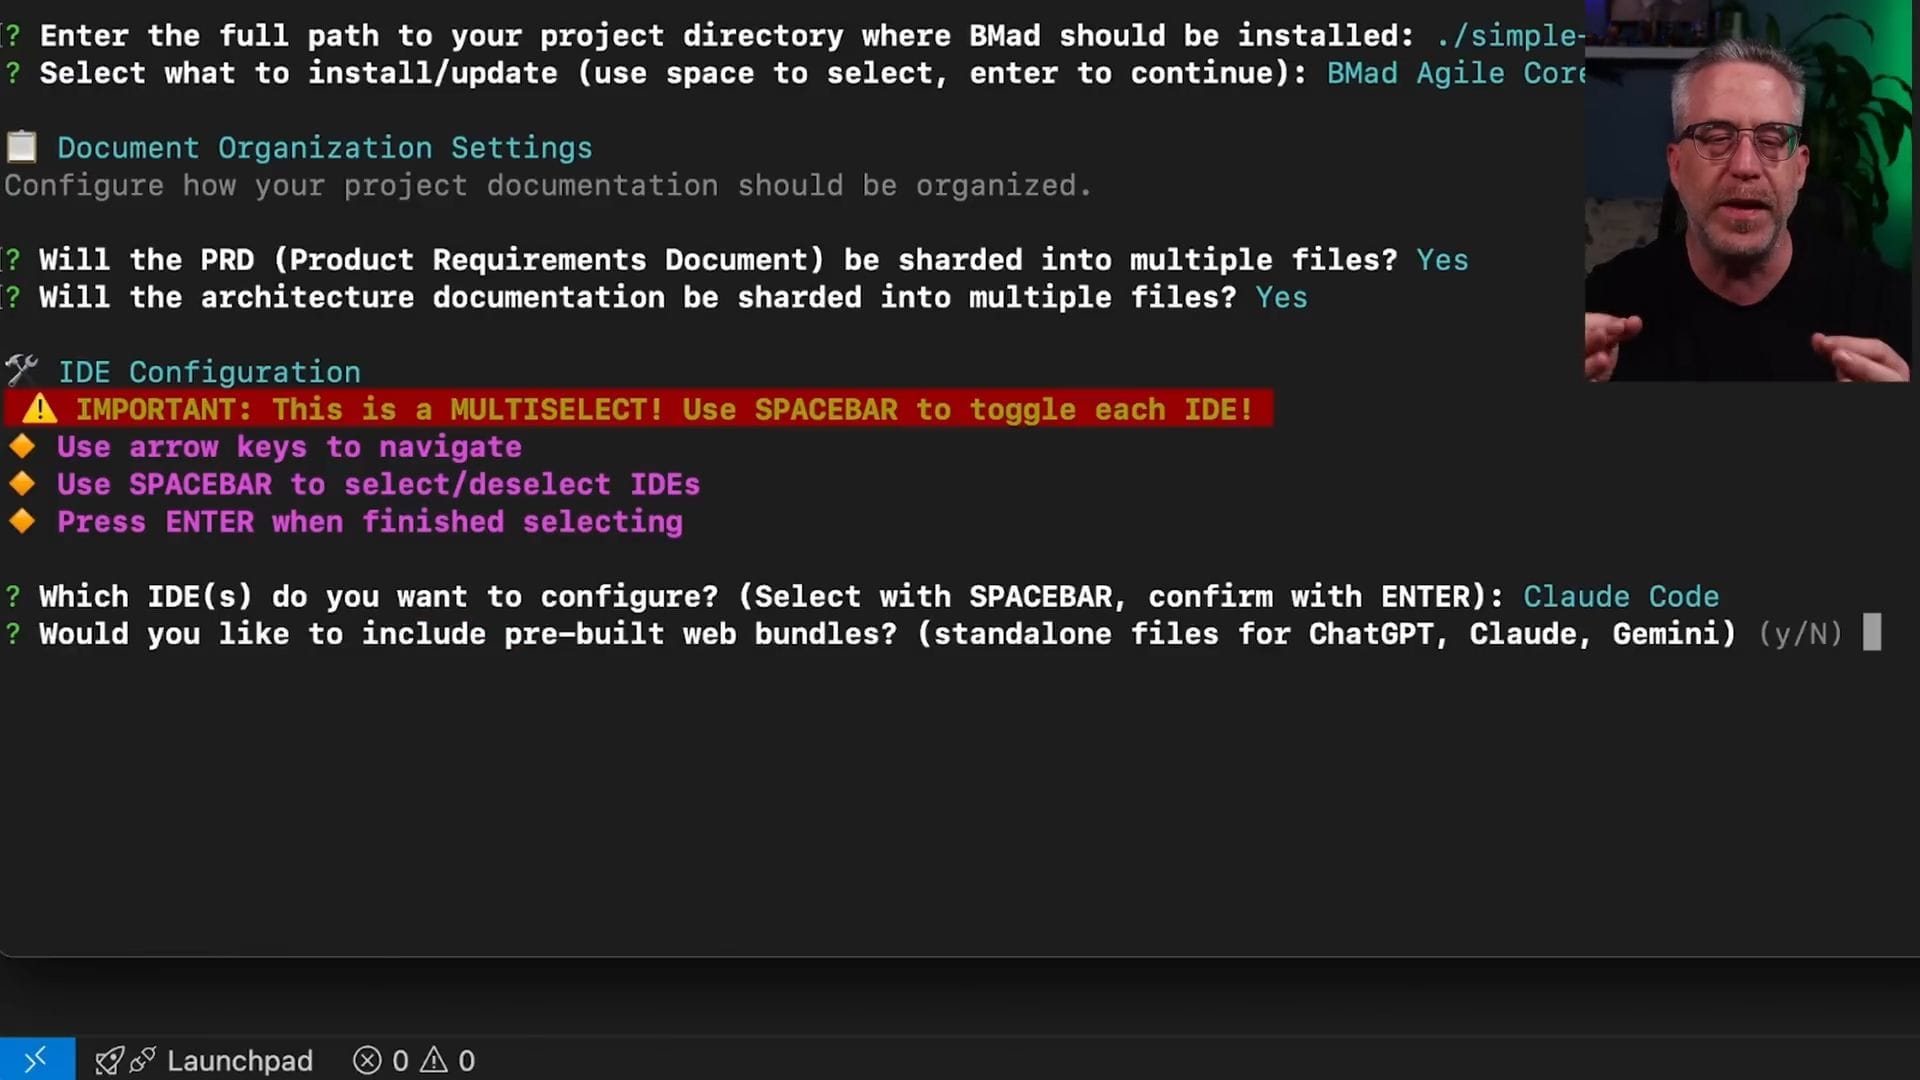The height and width of the screenshot is (1080, 1920).
Task: Click the (y/N) web bundles prompt
Action: click(1800, 634)
